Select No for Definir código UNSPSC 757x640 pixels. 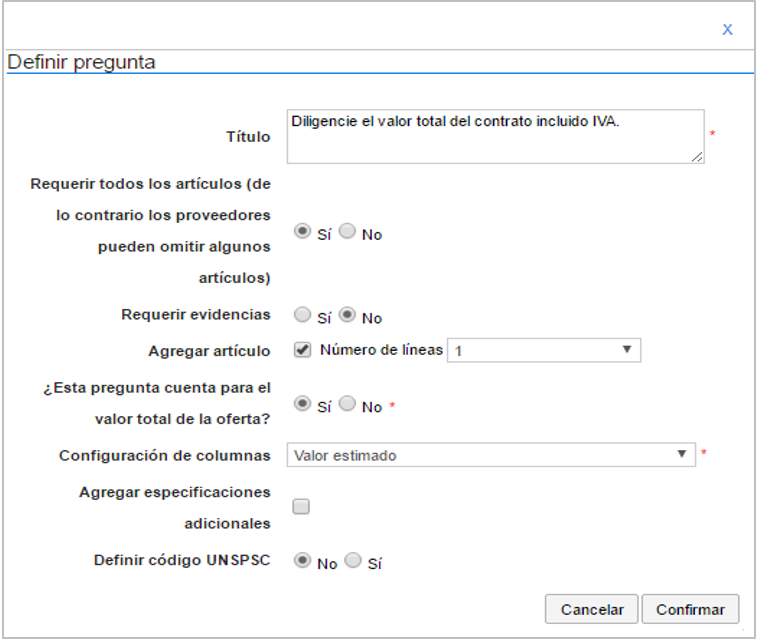pos(302,560)
